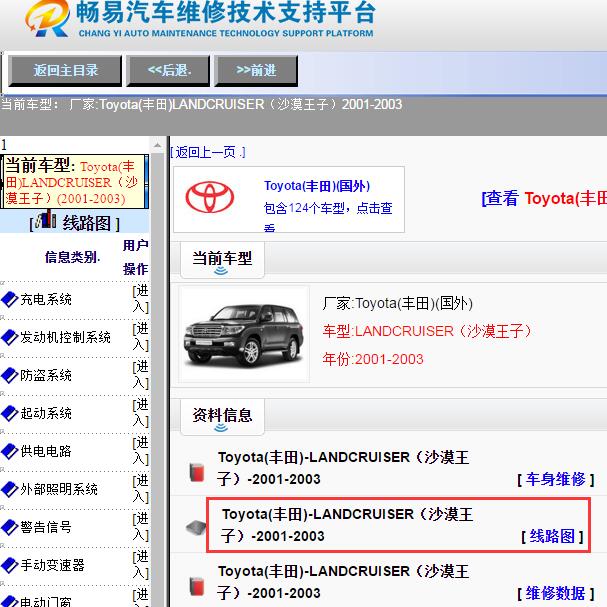Click the LANDCRUISER title in the 维修数据 row

[343, 582]
